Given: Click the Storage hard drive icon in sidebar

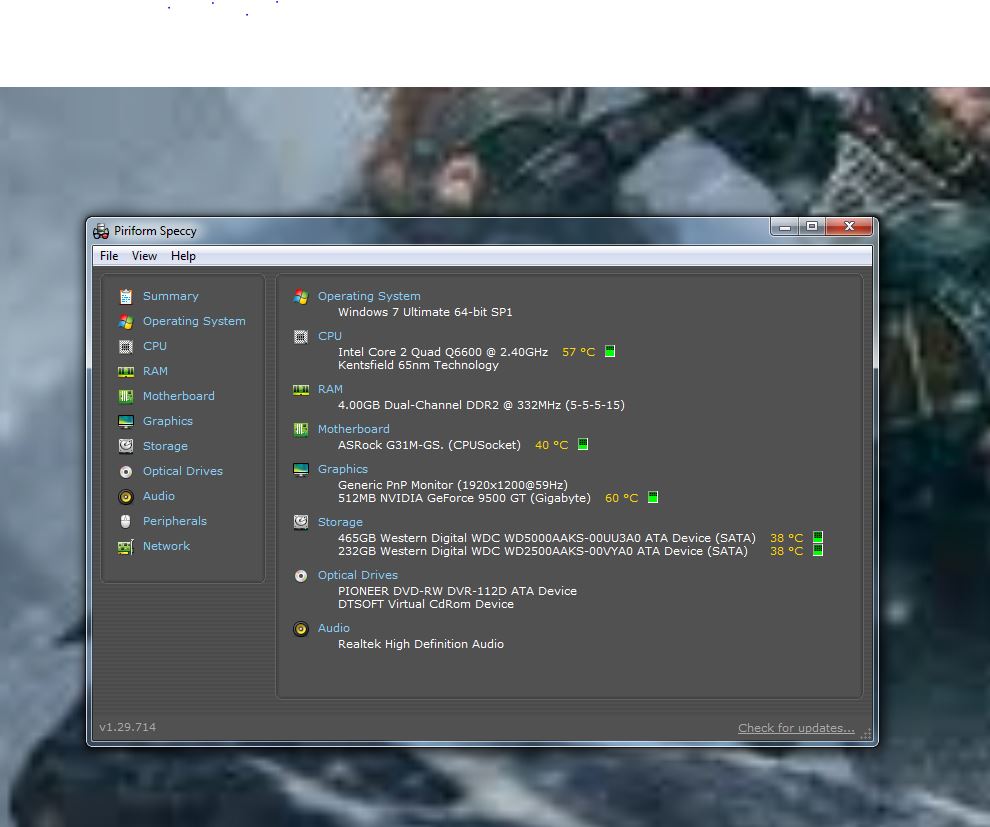Looking at the screenshot, I should pyautogui.click(x=126, y=446).
